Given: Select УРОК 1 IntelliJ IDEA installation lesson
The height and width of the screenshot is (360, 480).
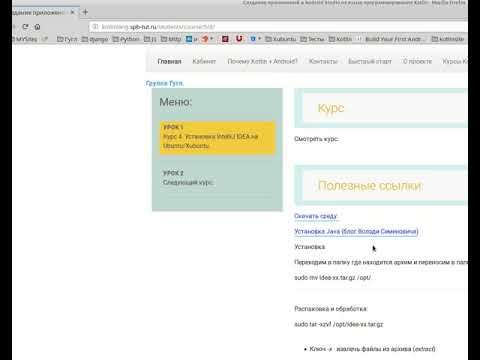Looking at the screenshot, I should pyautogui.click(x=217, y=137).
